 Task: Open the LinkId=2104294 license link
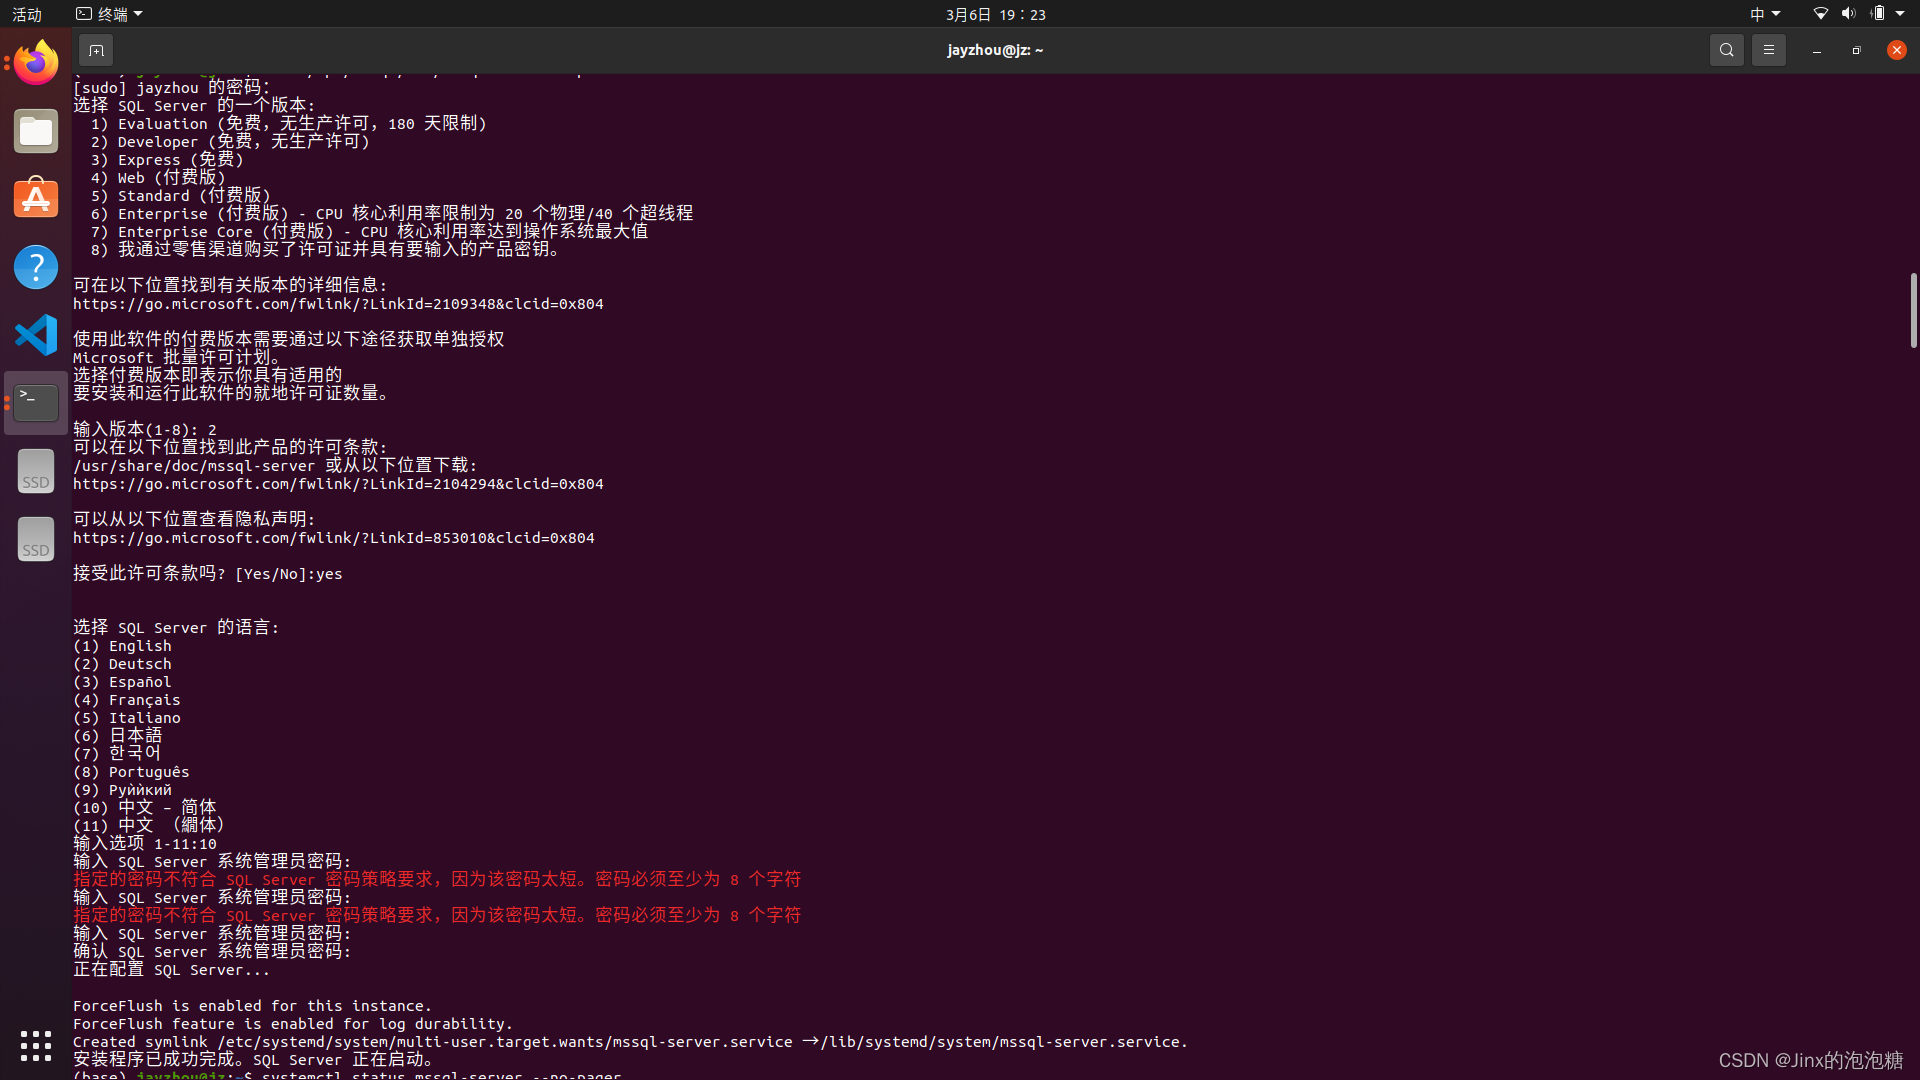pos(338,484)
